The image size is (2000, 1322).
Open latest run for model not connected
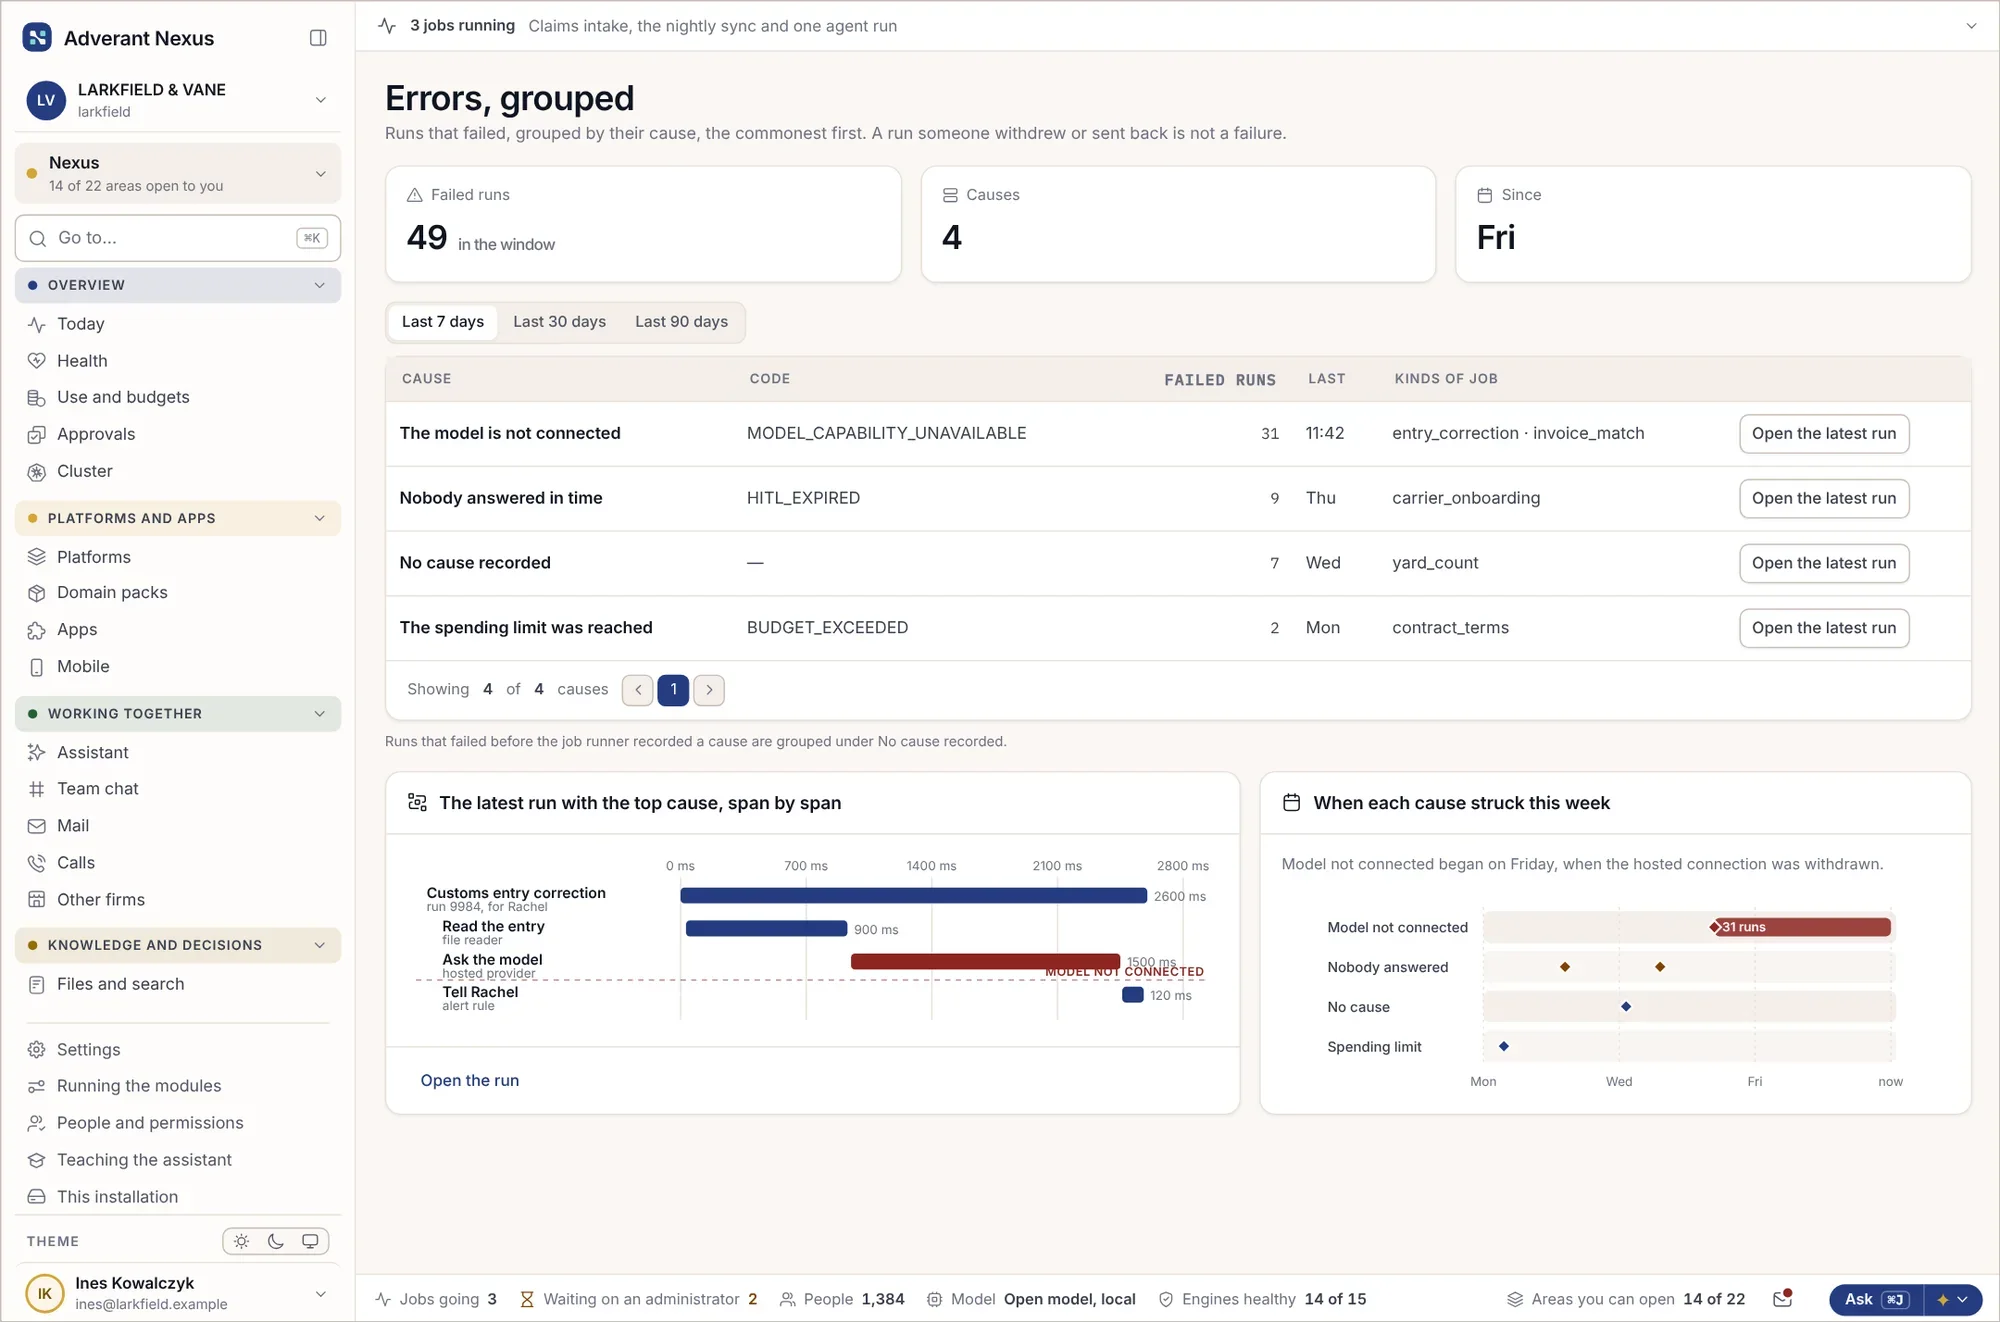pyautogui.click(x=1824, y=434)
